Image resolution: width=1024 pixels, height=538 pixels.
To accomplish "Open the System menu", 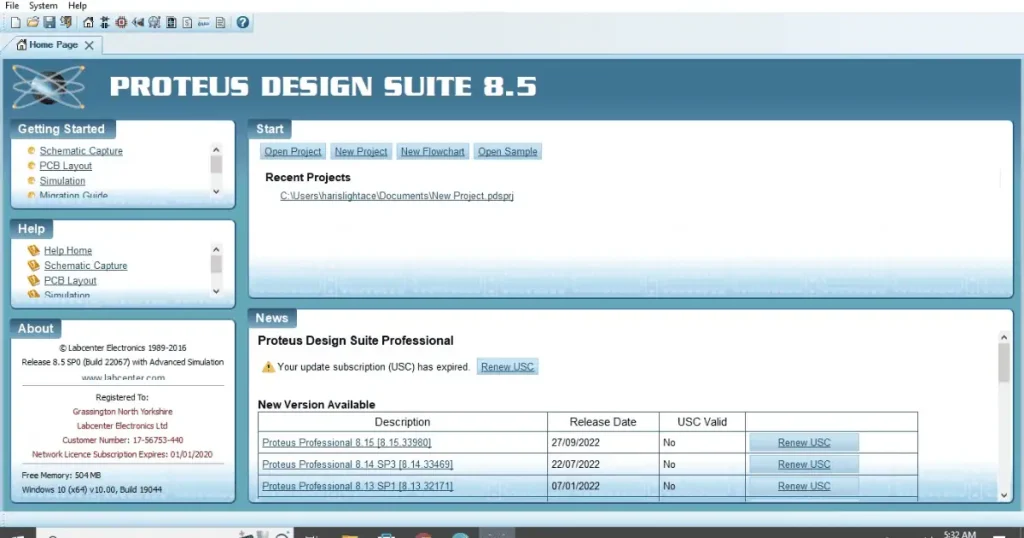I will (43, 5).
